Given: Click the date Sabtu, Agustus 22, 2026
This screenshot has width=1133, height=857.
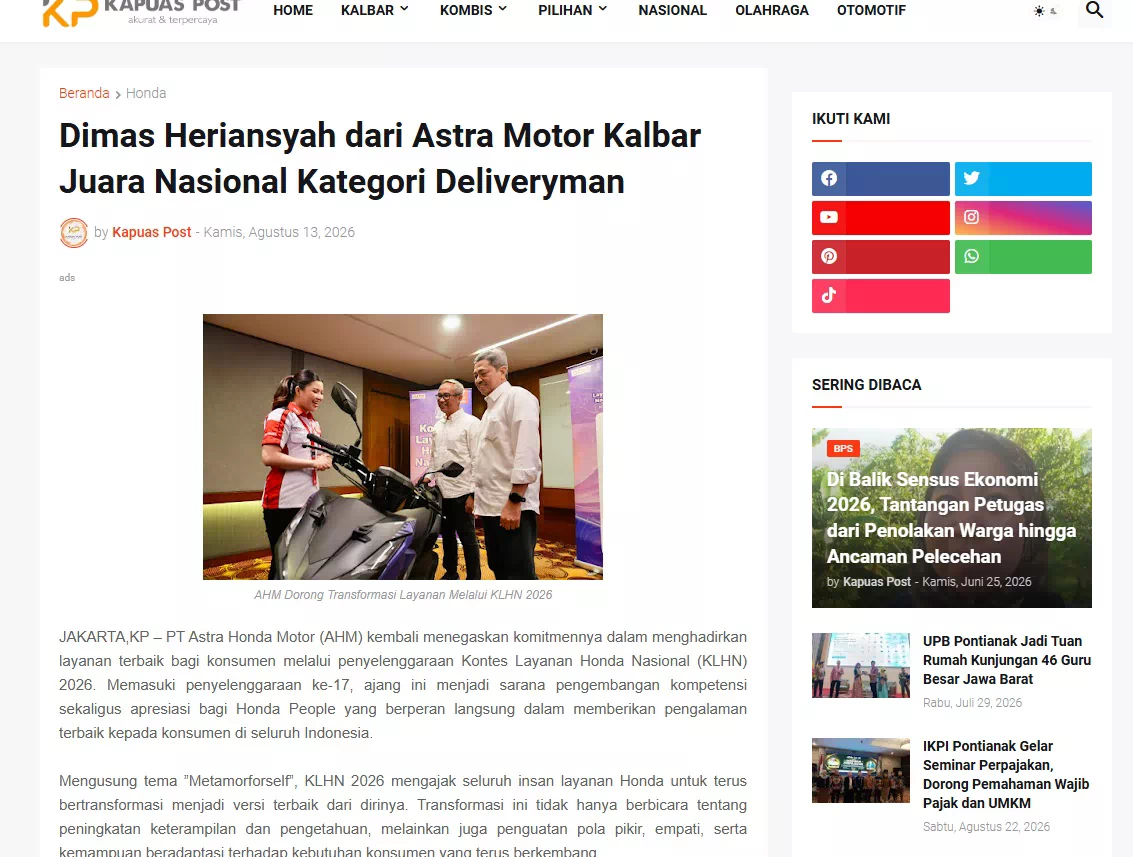Looking at the screenshot, I should (x=986, y=827).
